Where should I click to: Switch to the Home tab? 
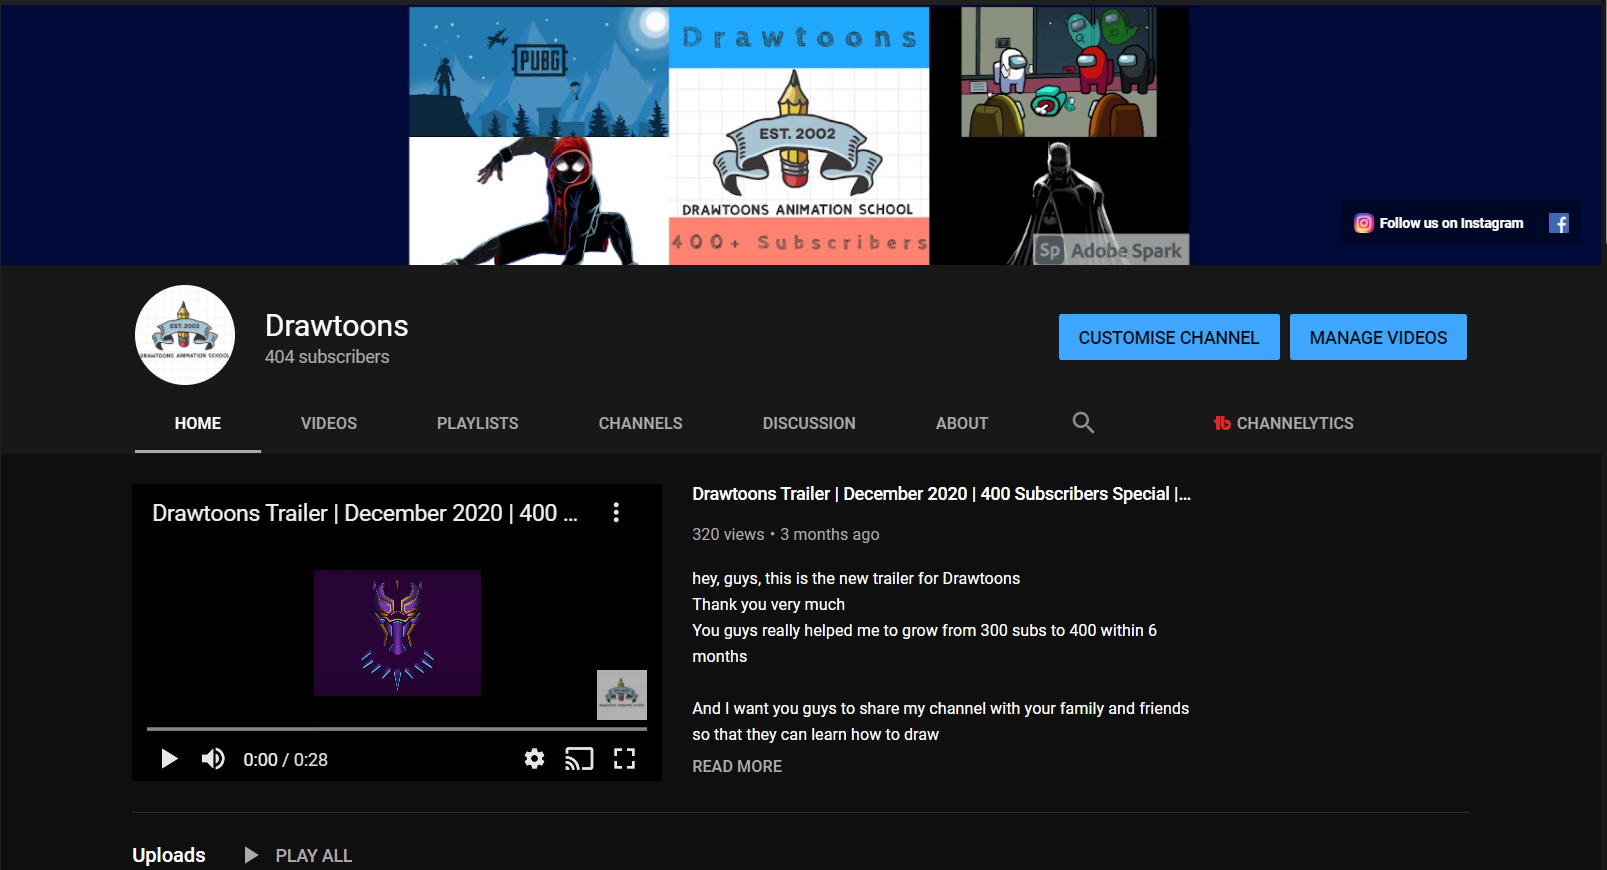click(198, 423)
